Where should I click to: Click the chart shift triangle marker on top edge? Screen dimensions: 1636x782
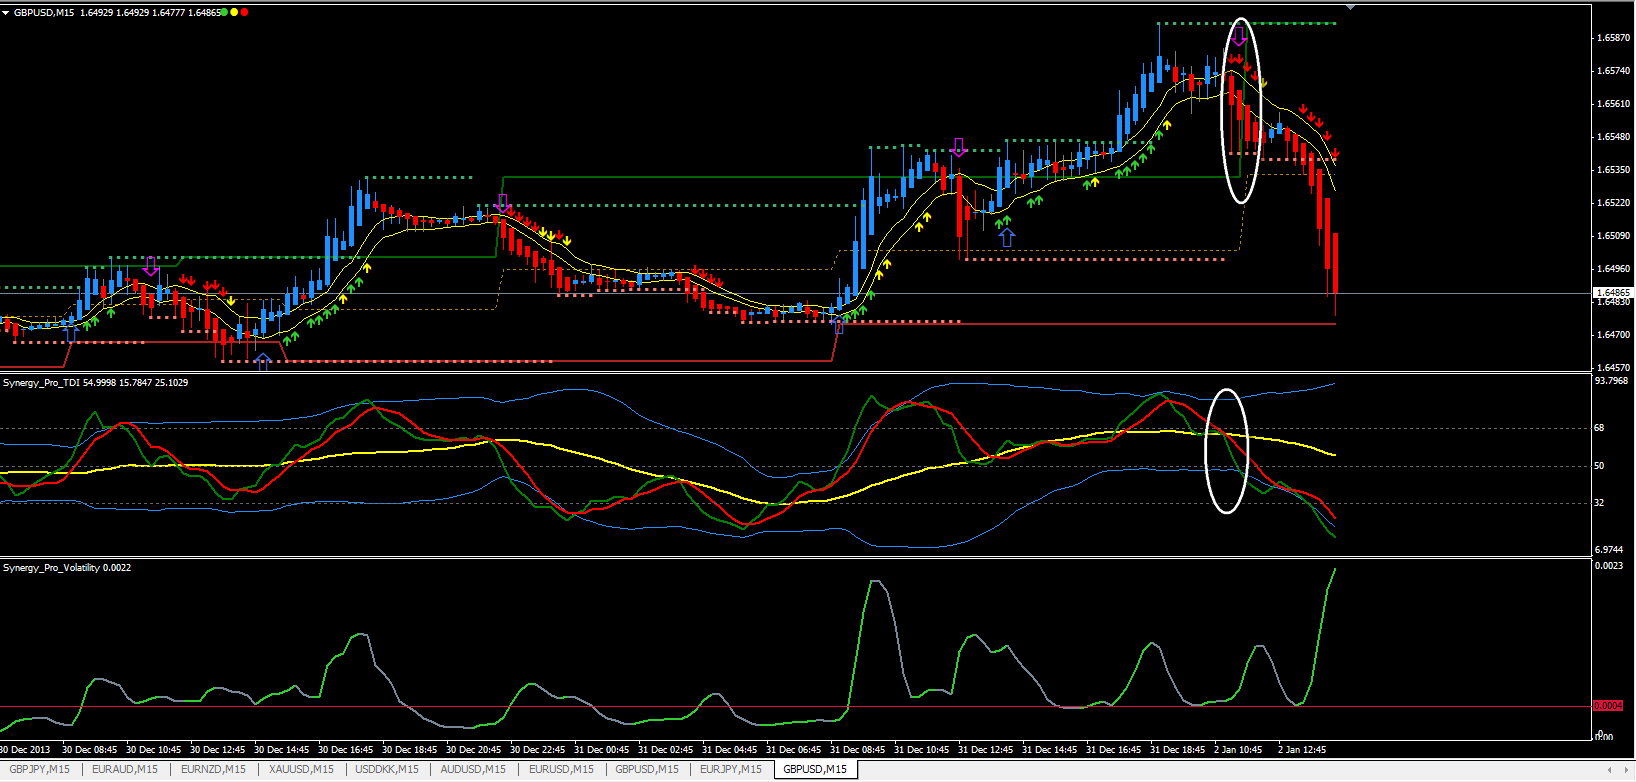1351,7
